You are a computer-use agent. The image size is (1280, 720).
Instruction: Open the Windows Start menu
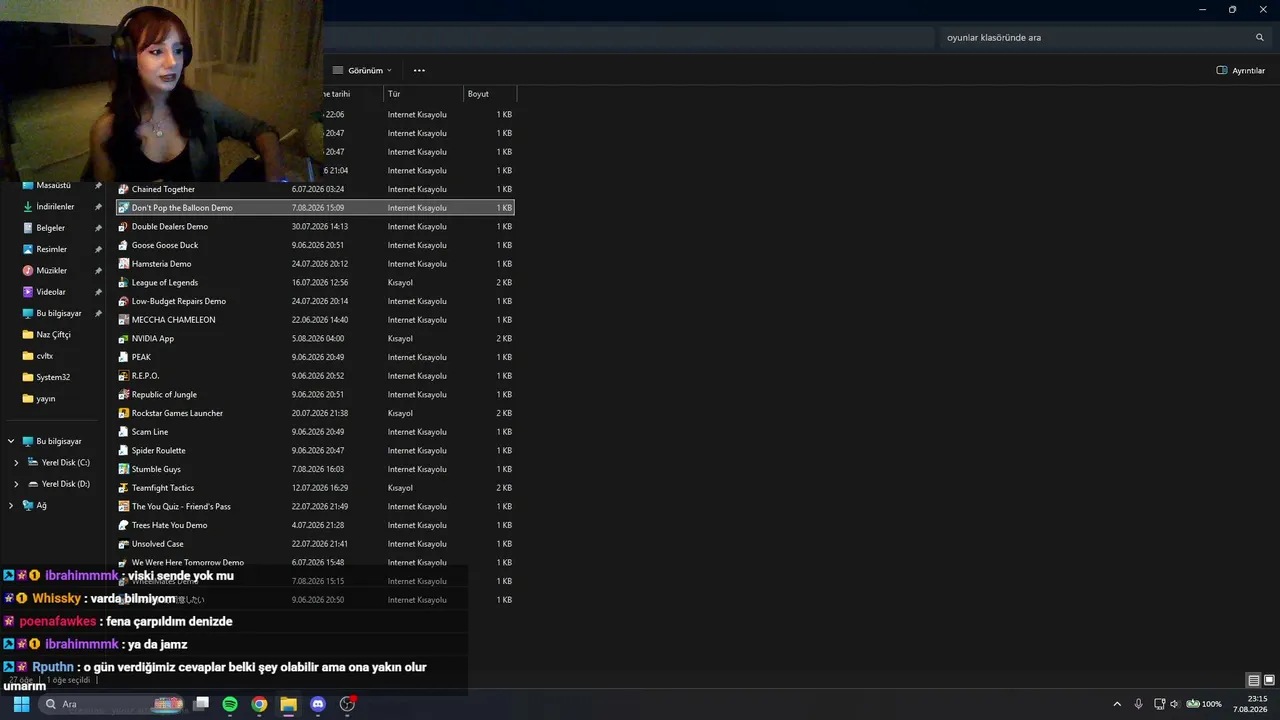click(21, 704)
